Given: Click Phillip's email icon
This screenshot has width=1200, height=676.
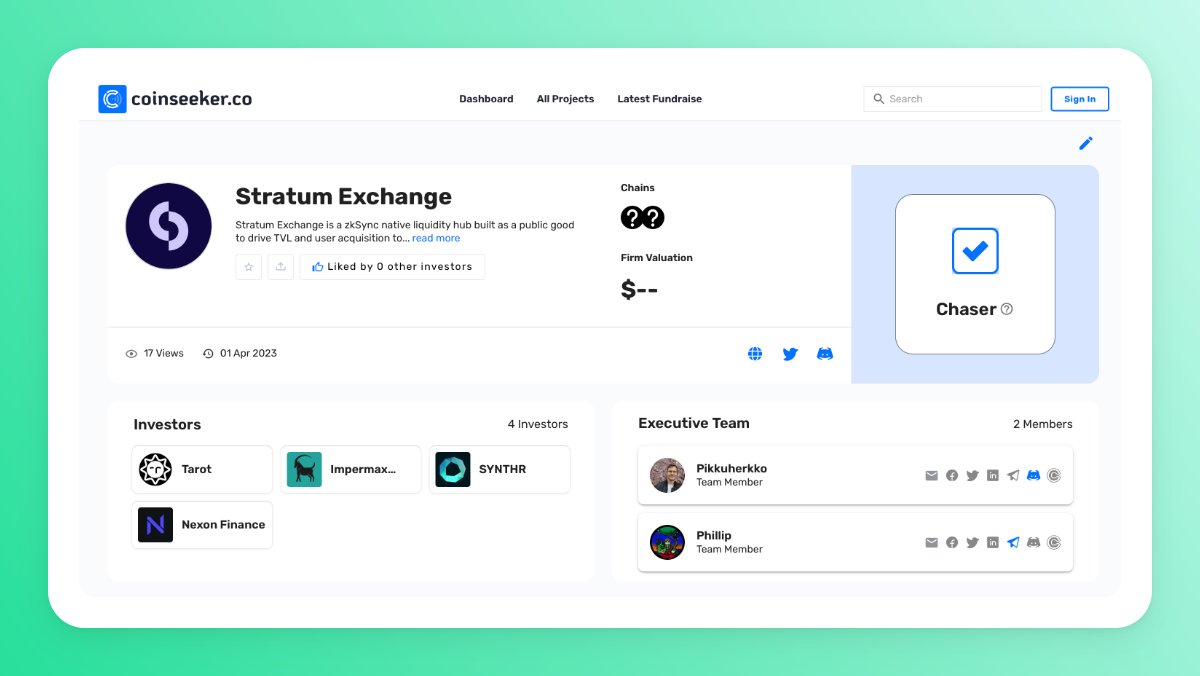Looking at the screenshot, I should point(931,543).
